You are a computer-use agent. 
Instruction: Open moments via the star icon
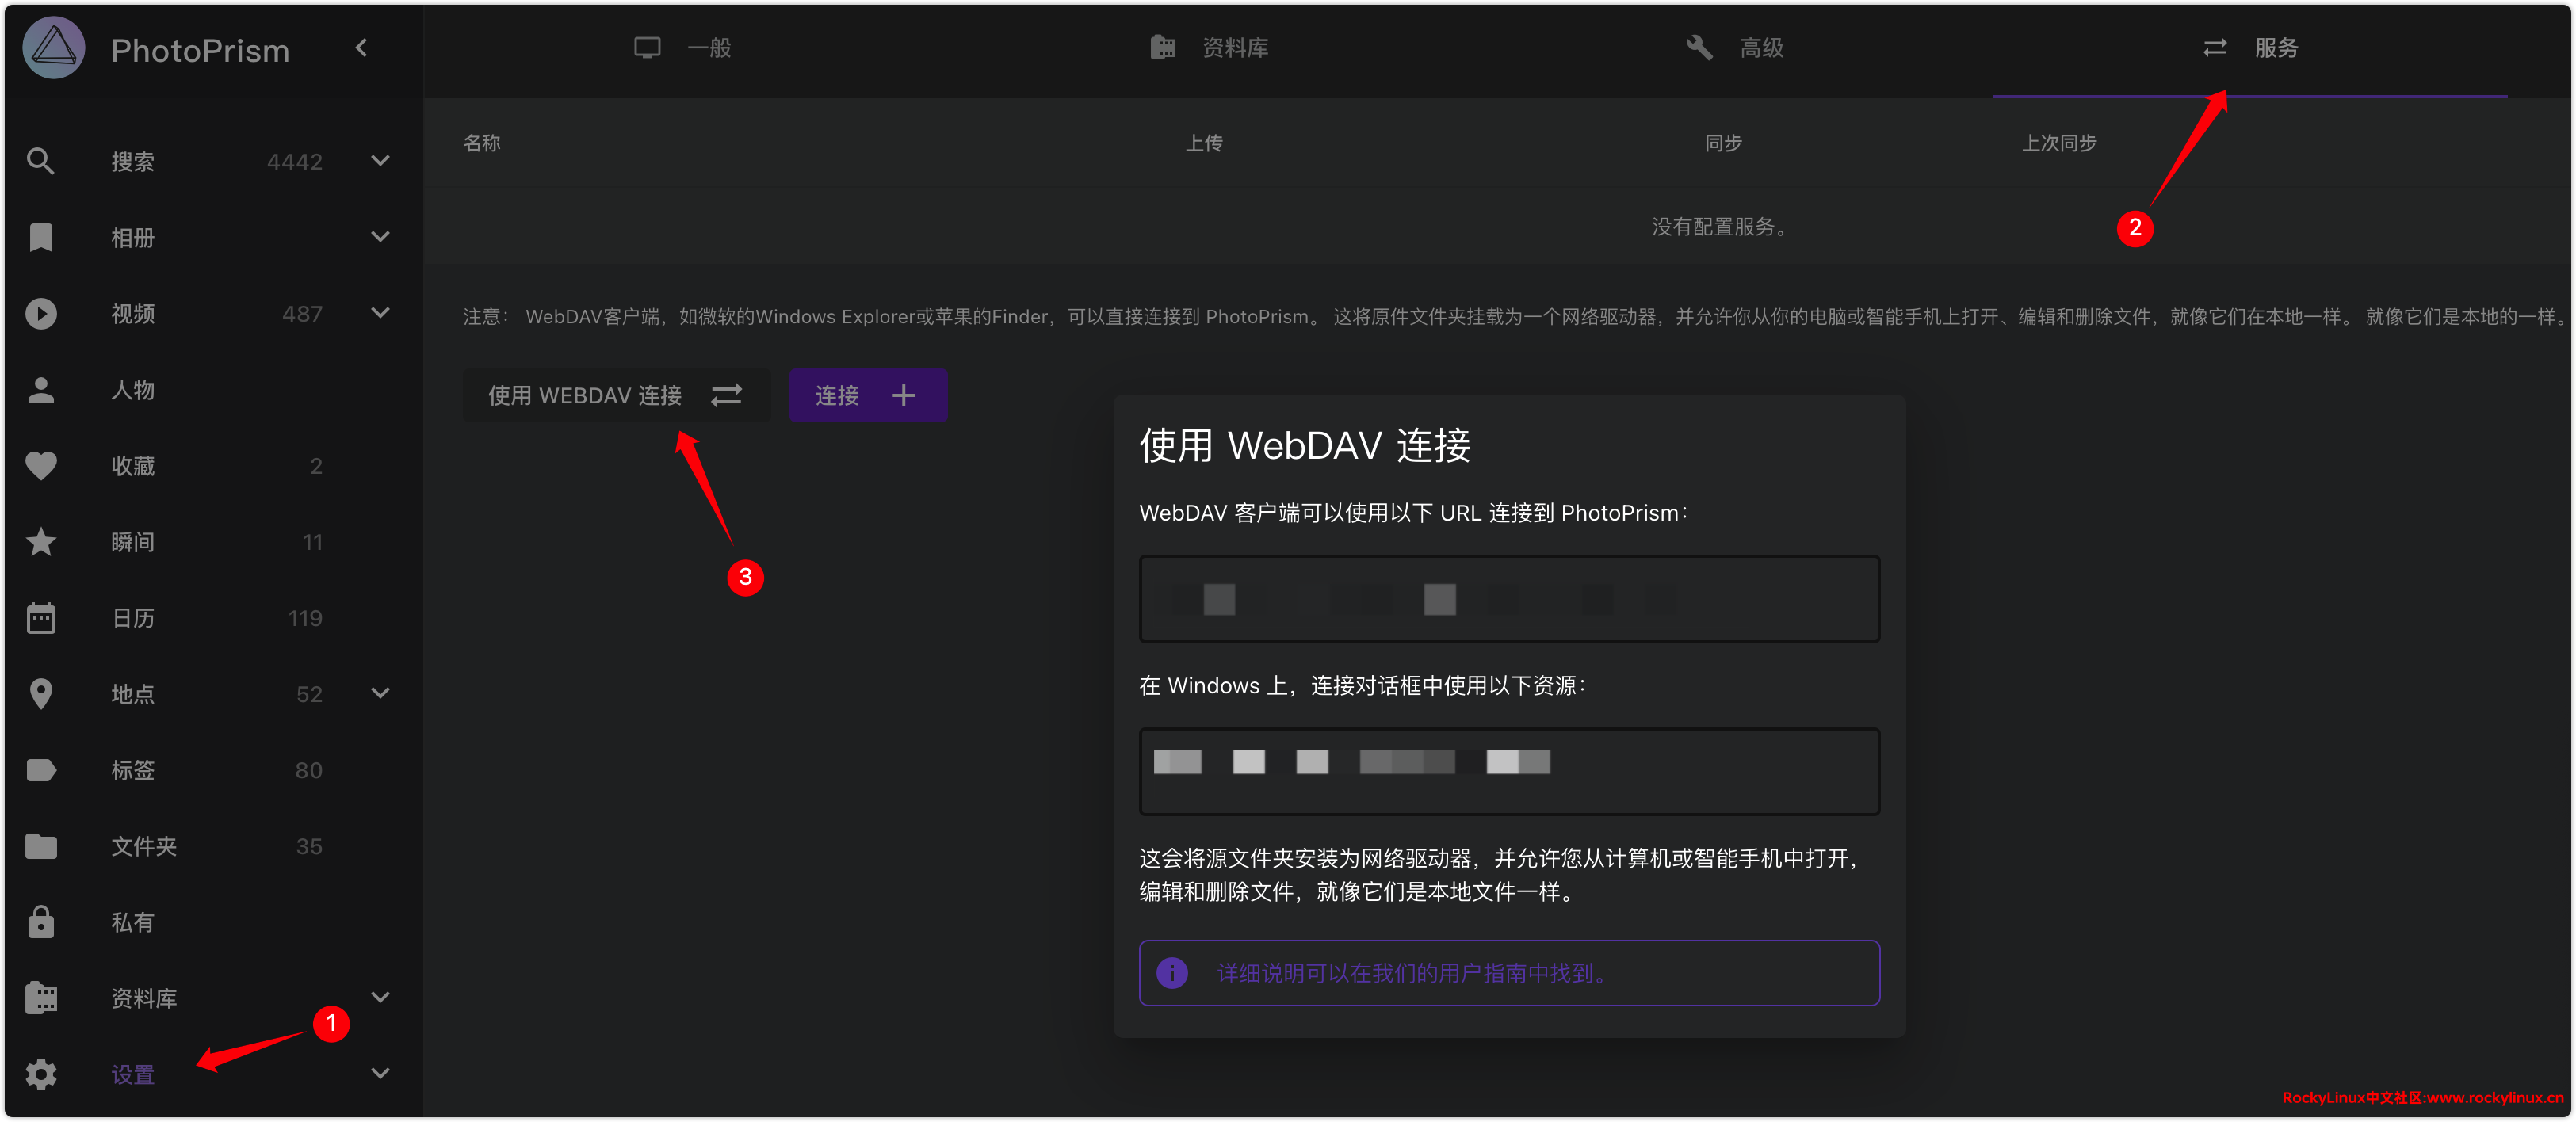[40, 542]
